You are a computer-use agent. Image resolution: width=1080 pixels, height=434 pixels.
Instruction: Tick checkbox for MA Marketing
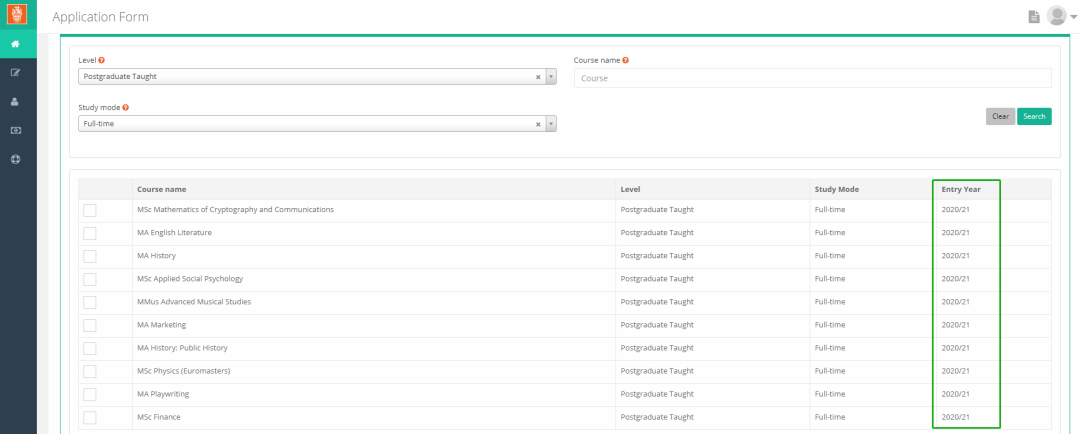(x=90, y=325)
